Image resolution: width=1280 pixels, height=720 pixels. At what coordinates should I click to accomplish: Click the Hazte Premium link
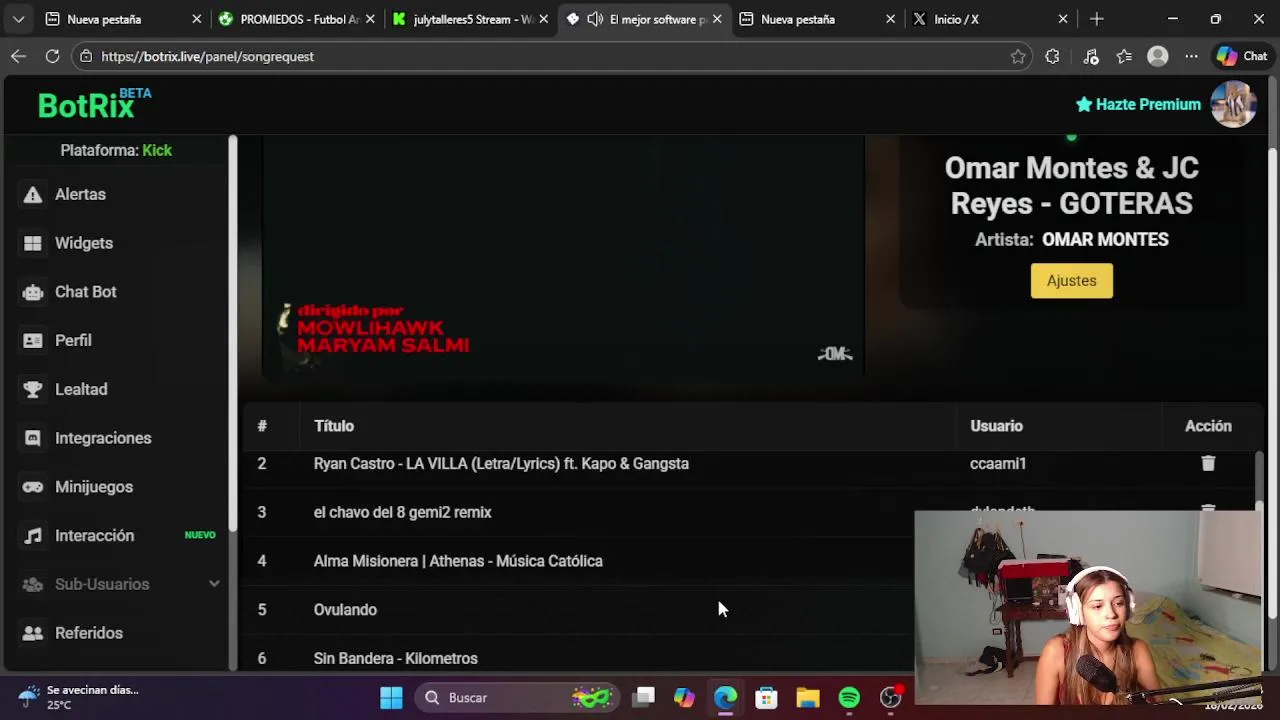(x=1138, y=104)
